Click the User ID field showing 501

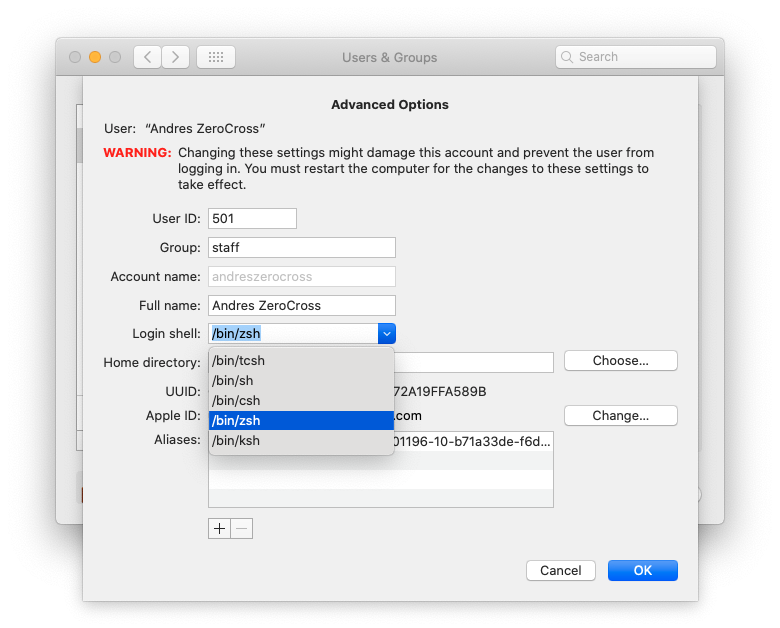click(x=252, y=218)
